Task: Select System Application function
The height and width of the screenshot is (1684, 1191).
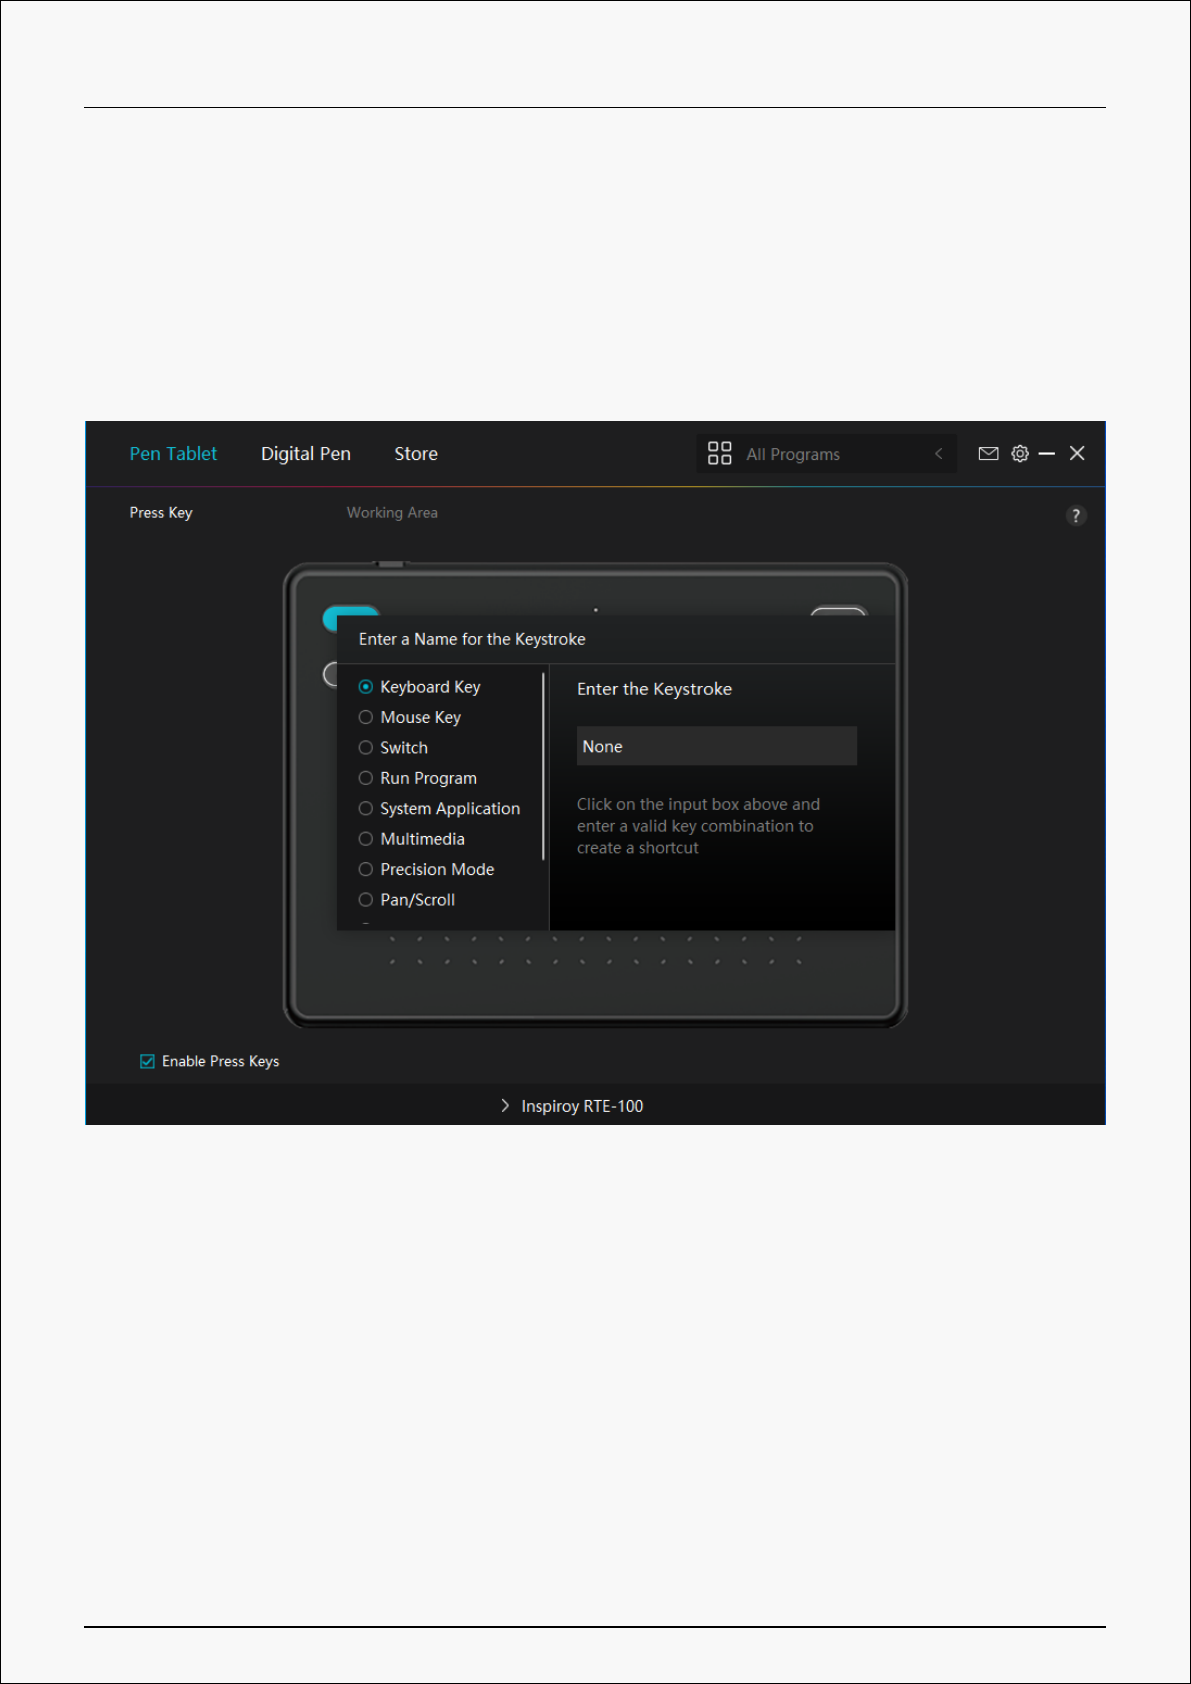Action: pos(366,809)
